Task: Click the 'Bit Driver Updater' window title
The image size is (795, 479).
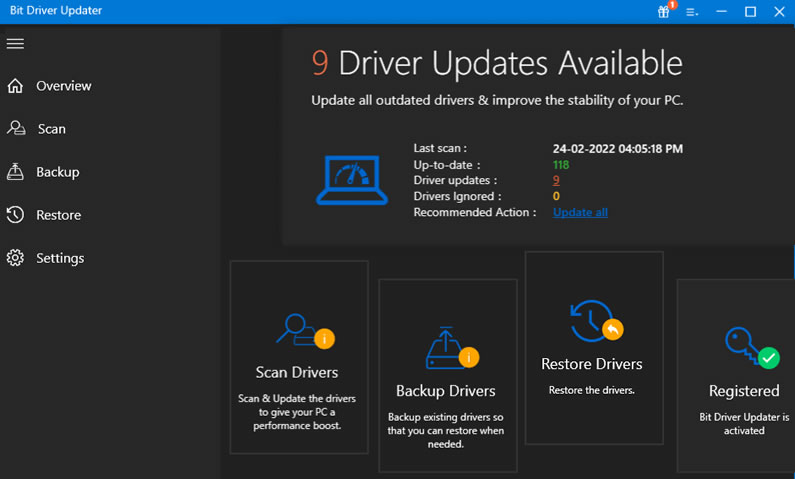Action: [56, 10]
